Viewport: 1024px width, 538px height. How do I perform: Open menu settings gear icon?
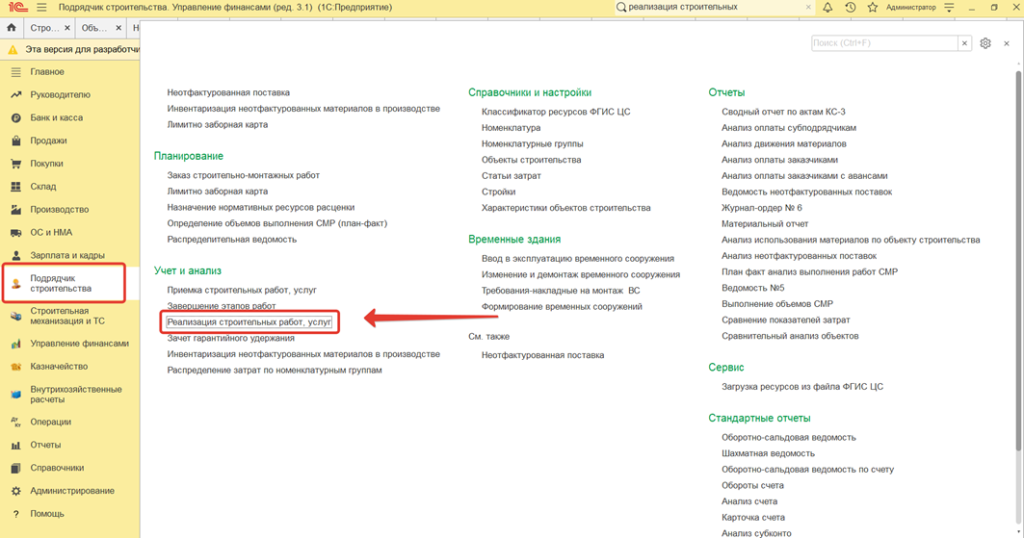985,44
